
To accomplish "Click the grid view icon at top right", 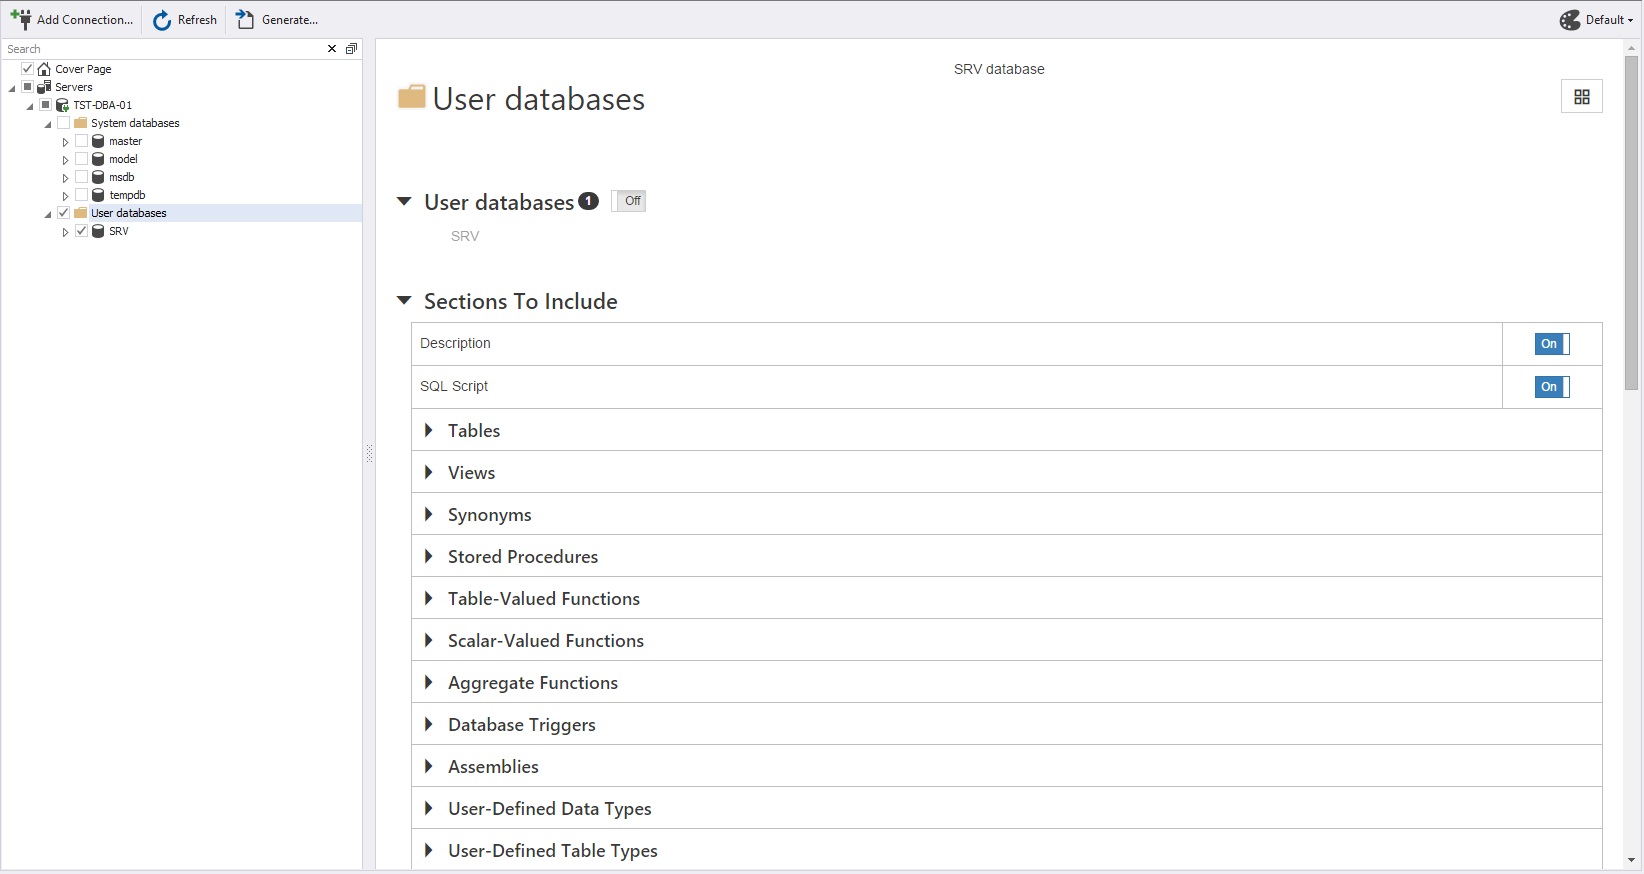I will tap(1581, 97).
